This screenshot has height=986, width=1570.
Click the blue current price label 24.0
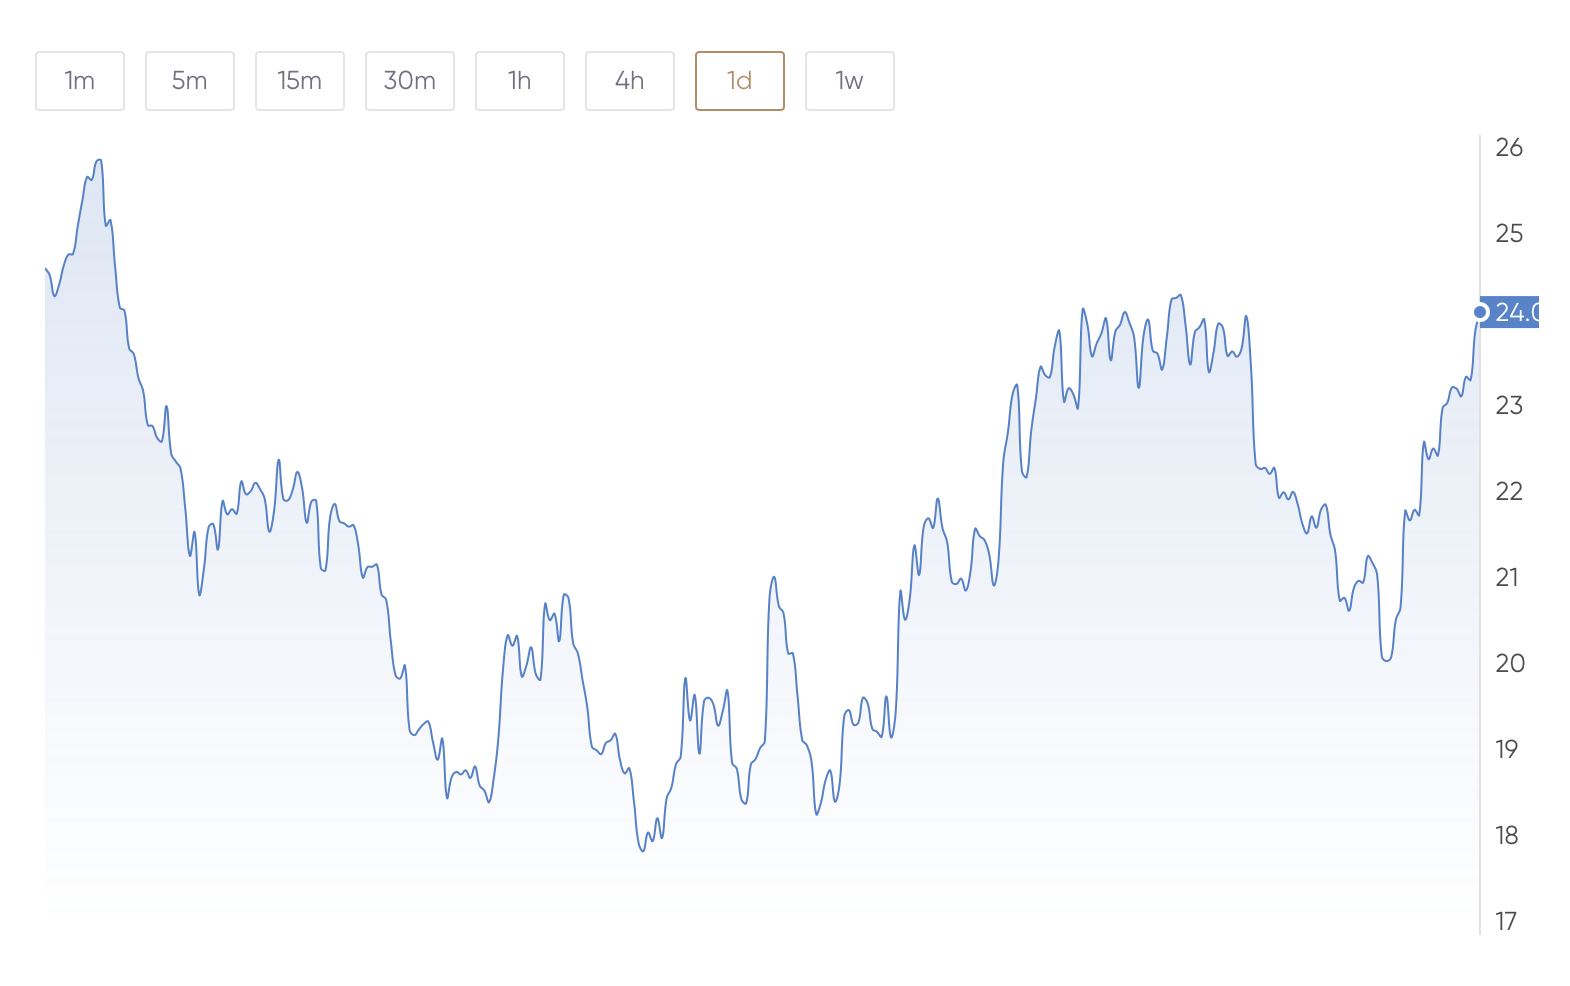pyautogui.click(x=1514, y=312)
